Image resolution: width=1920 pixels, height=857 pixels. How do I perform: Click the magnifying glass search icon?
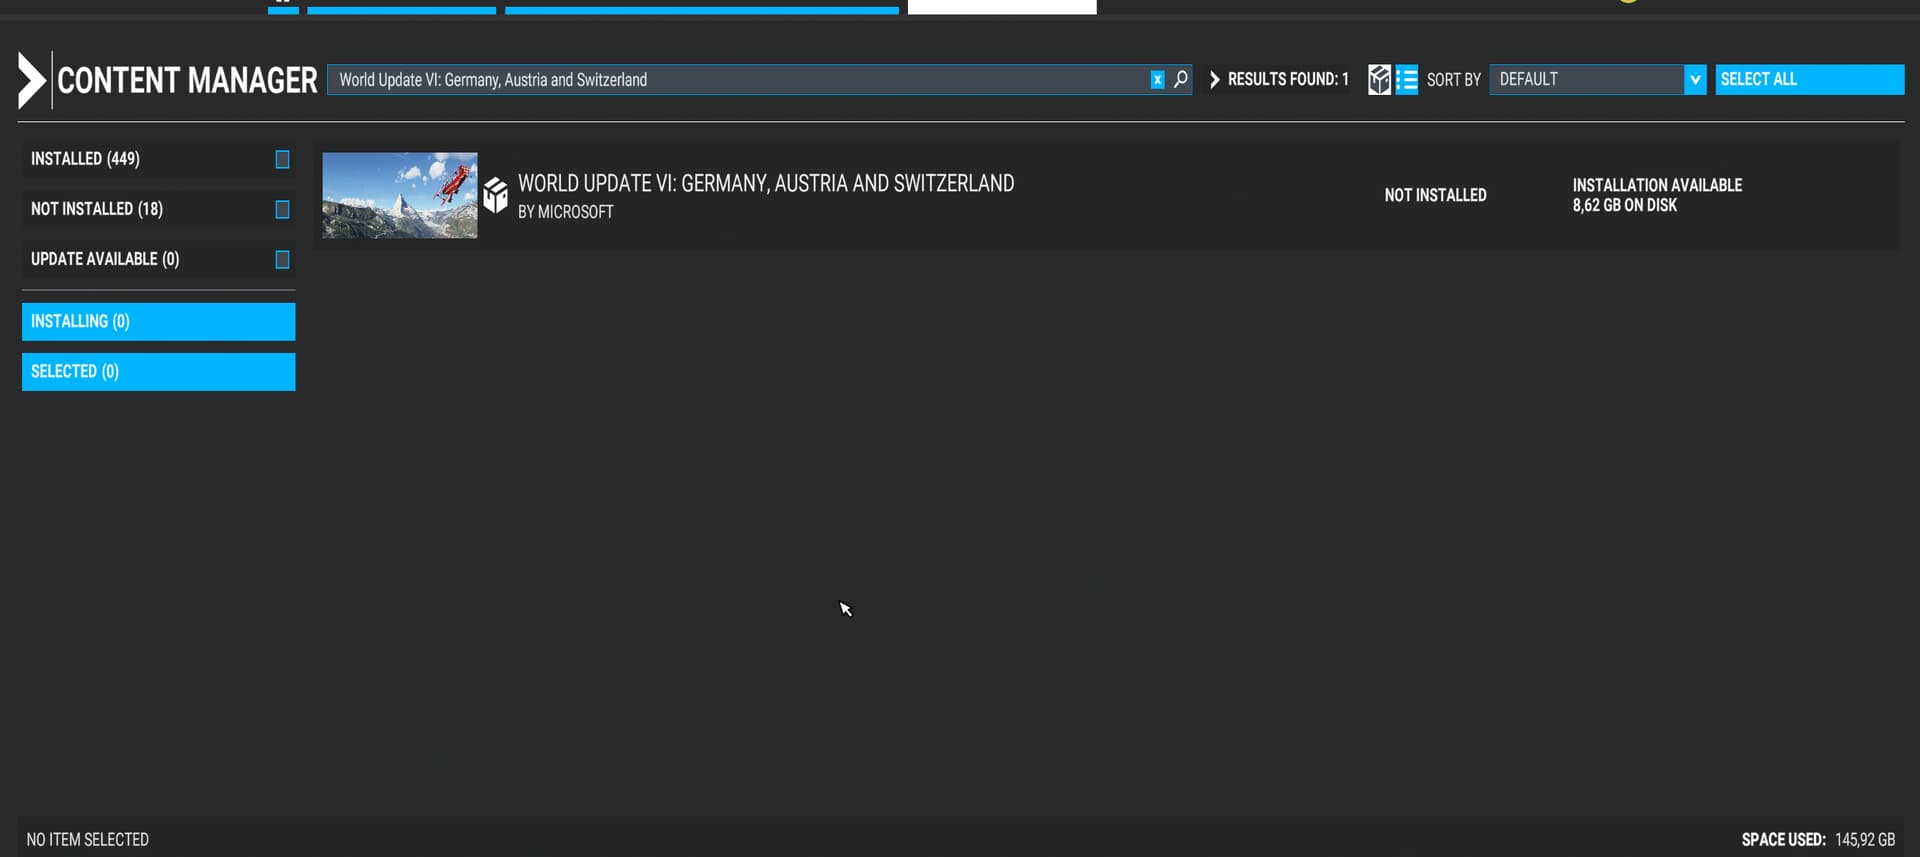tap(1181, 79)
